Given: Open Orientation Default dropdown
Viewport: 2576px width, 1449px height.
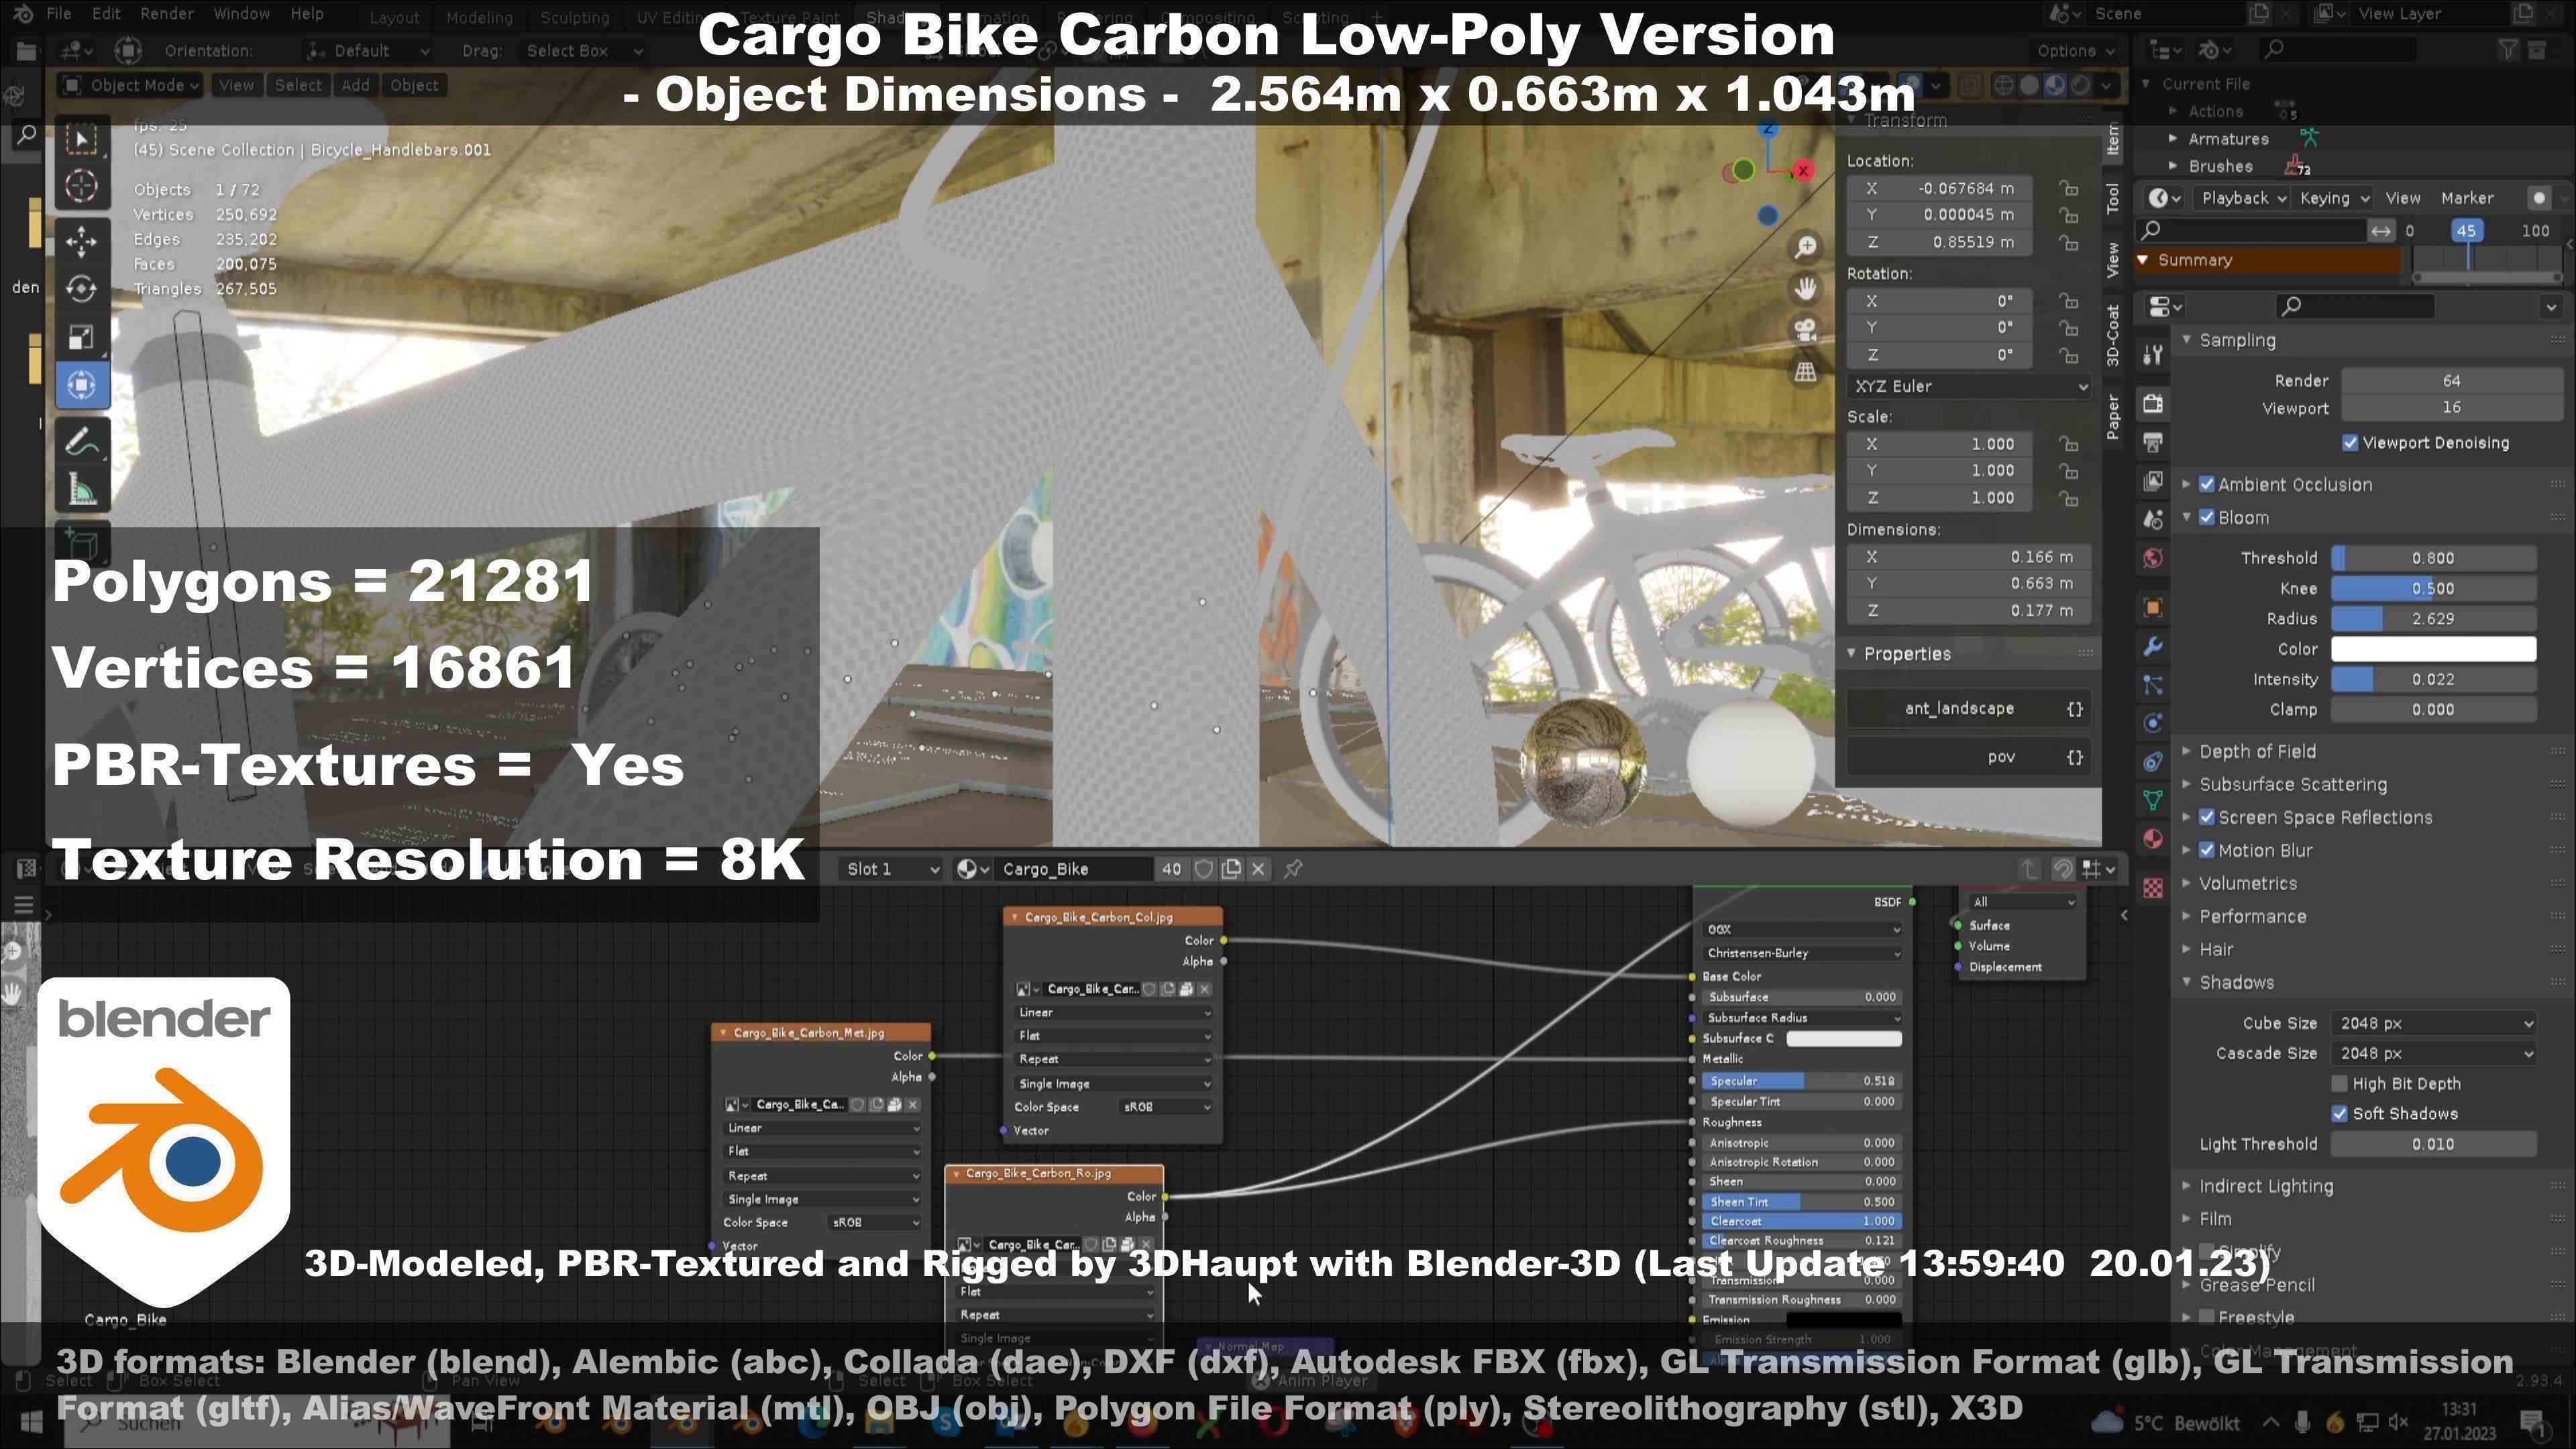Looking at the screenshot, I should coord(369,51).
